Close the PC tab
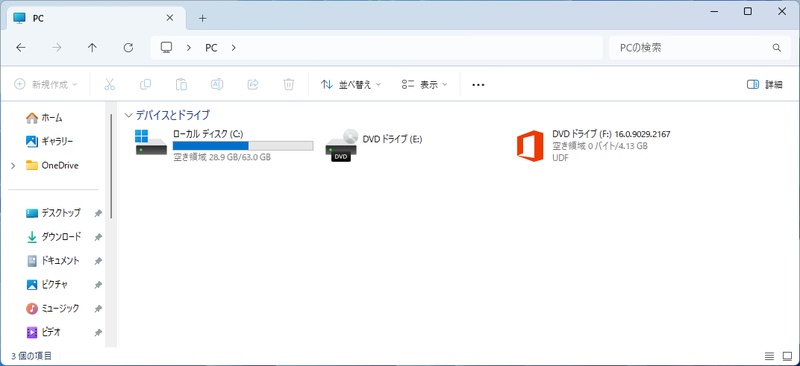Screen dimensions: 800x366 [x=170, y=18]
